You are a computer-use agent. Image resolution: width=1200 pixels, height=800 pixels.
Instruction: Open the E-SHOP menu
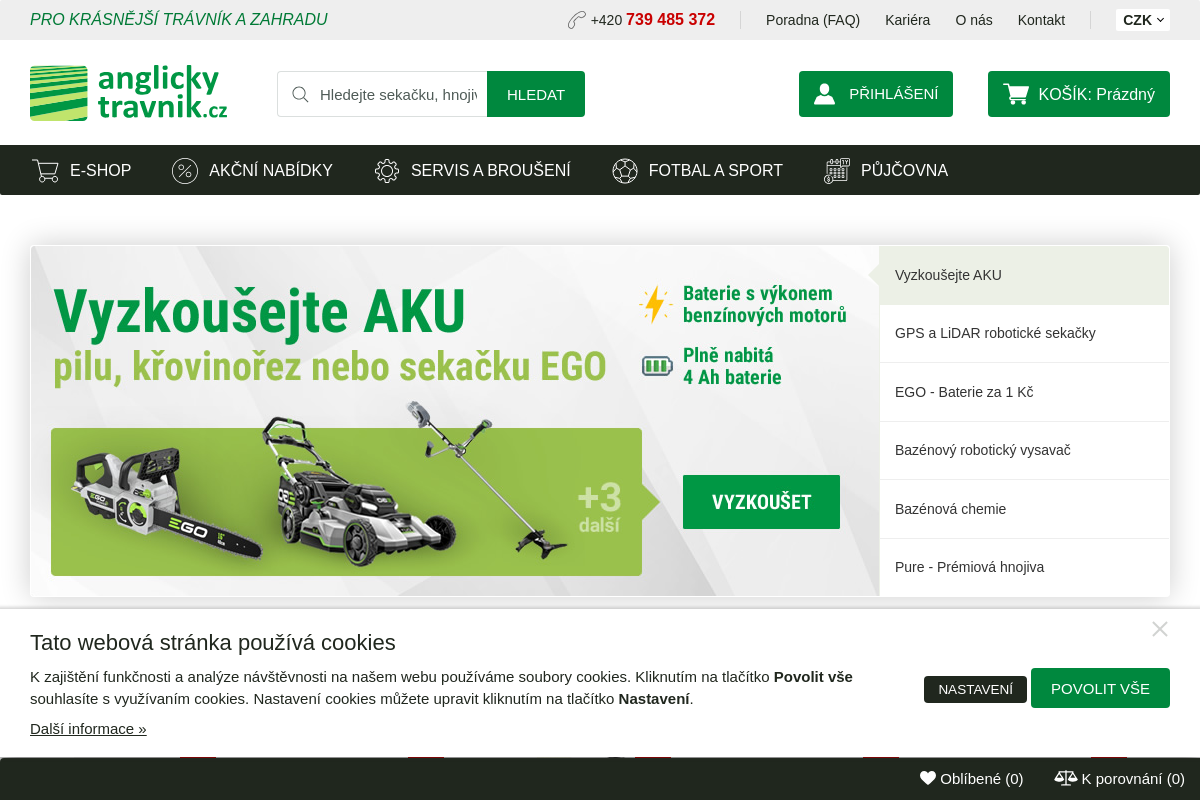pyautogui.click(x=81, y=170)
